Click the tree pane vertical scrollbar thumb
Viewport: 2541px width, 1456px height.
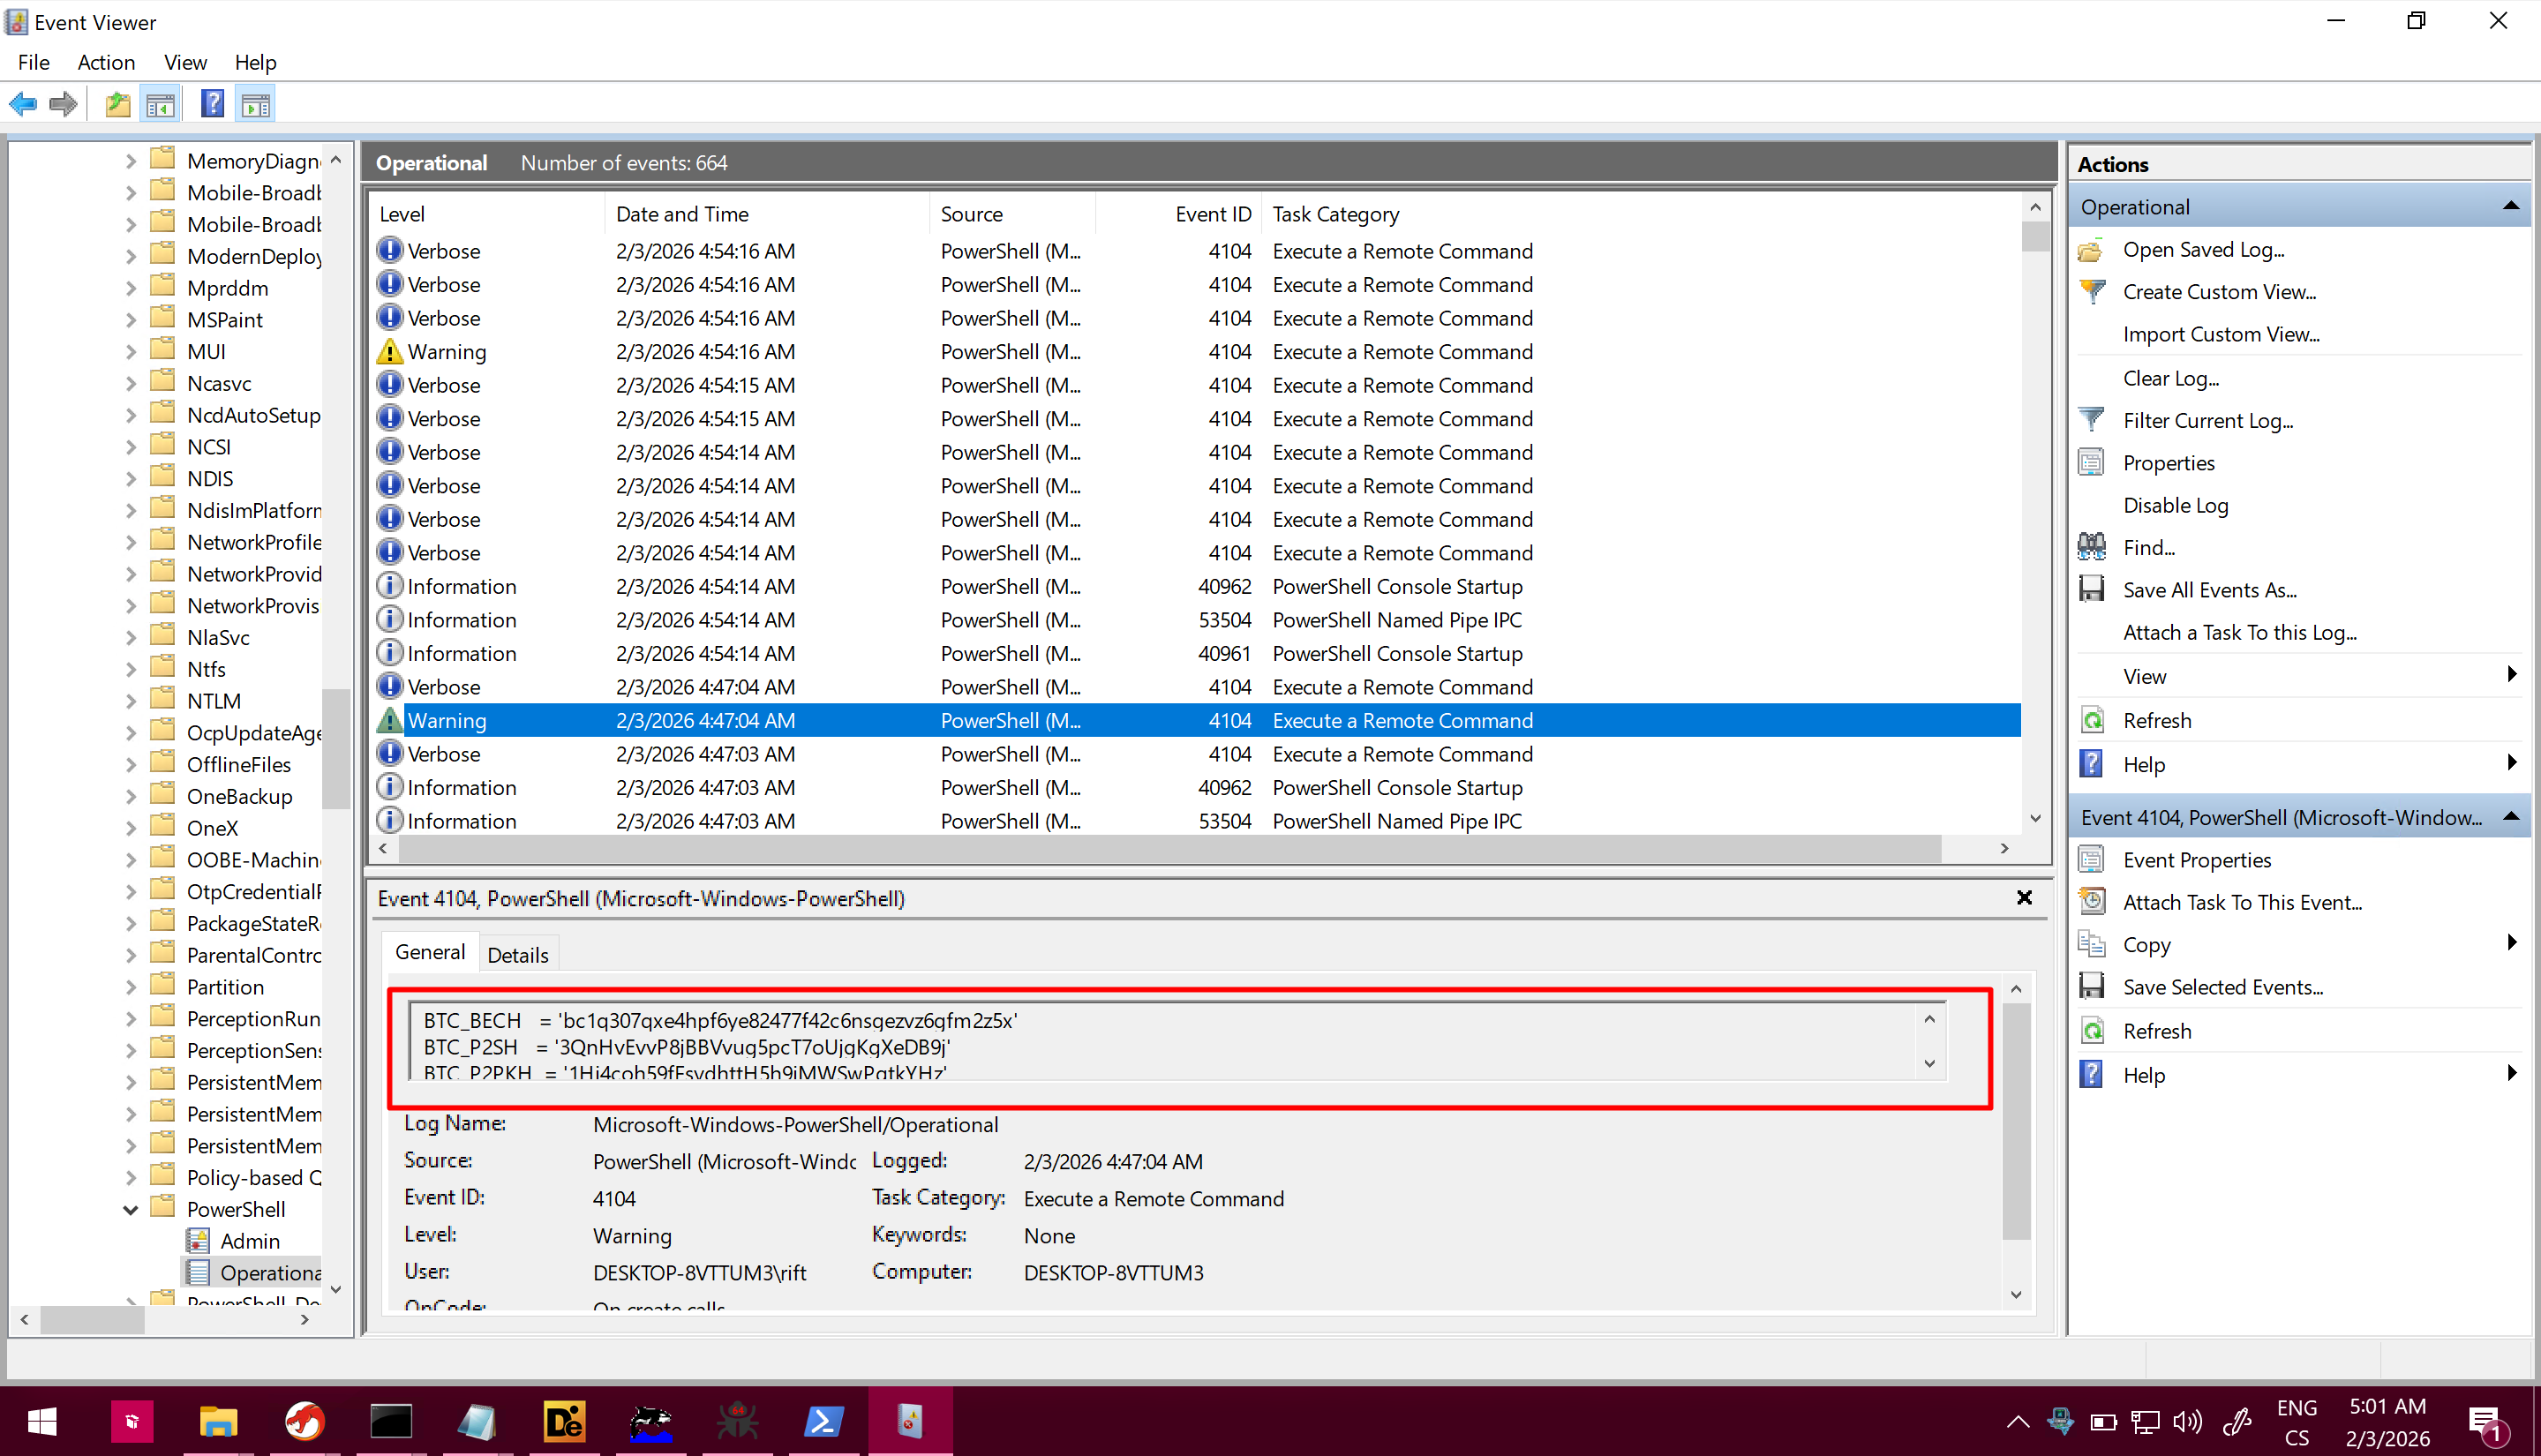(337, 747)
